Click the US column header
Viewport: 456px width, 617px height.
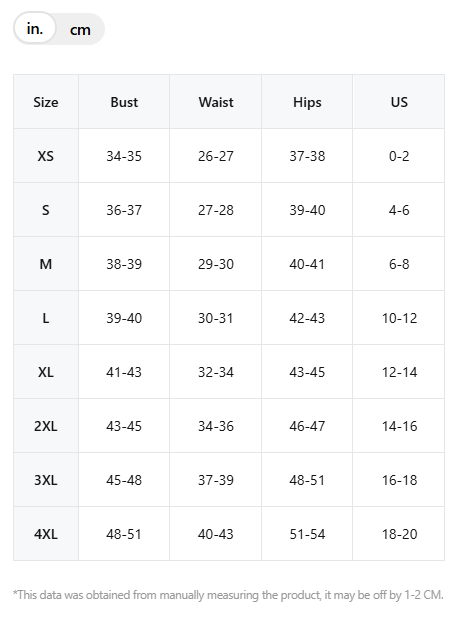tap(399, 102)
